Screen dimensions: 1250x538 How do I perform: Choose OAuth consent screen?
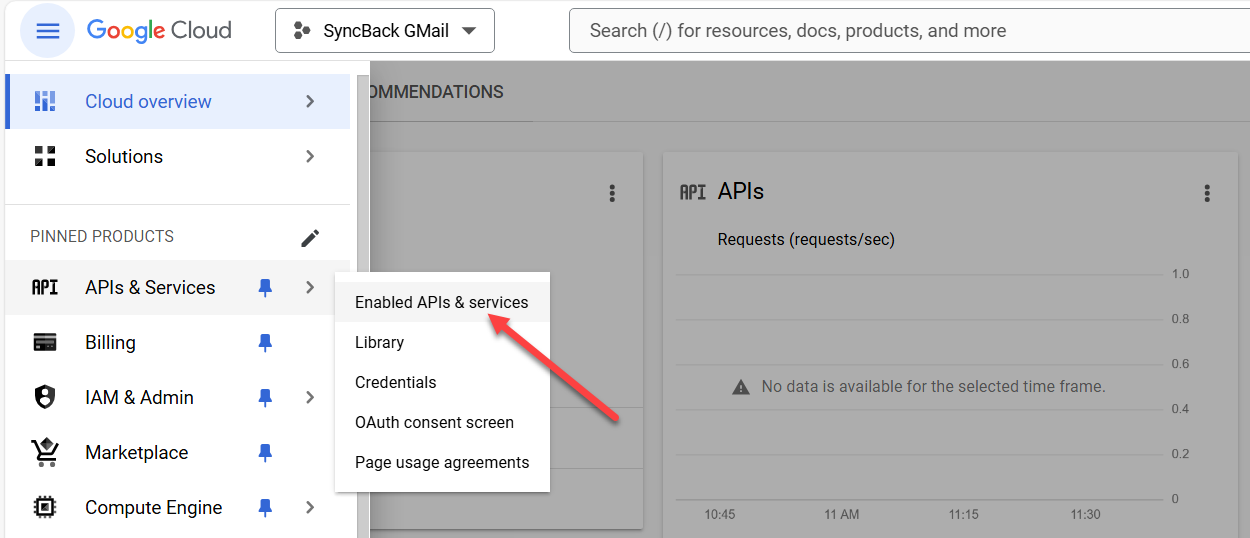(x=442, y=422)
